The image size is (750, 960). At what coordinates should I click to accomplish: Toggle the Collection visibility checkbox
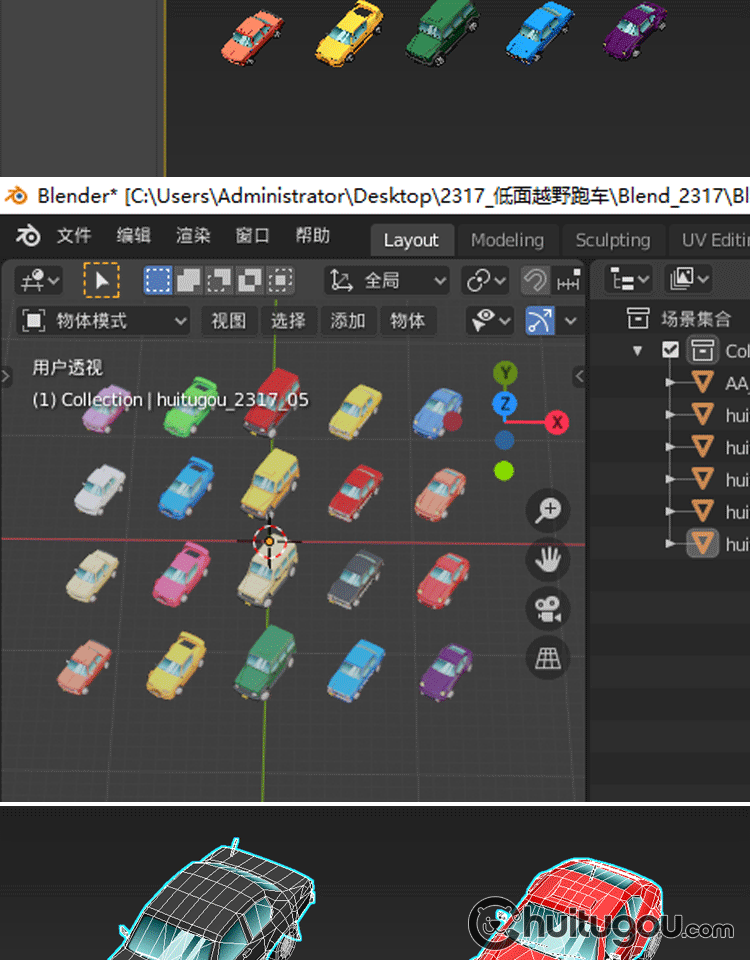point(670,350)
